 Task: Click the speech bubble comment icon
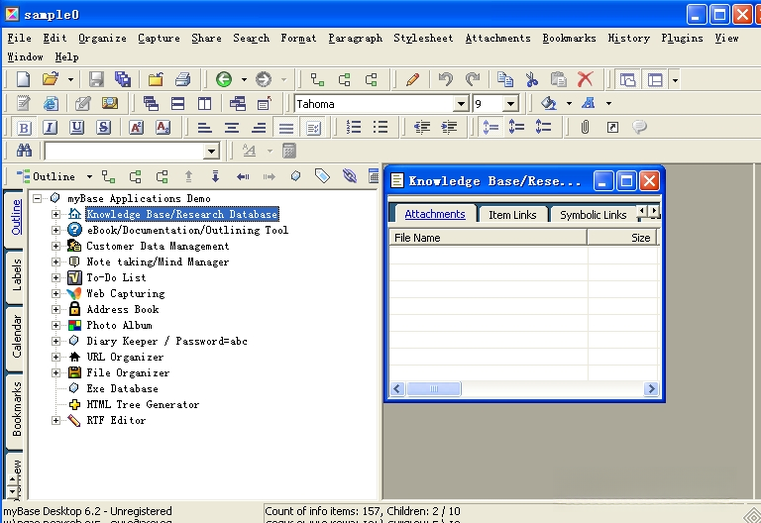pos(639,127)
